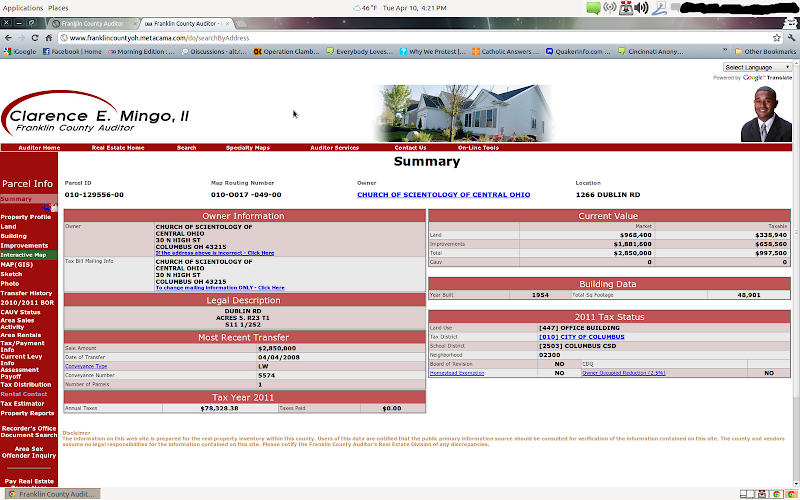Viewport: 800px width, 500px height.
Task: Click the Transmission download tray icon
Action: coord(626,8)
